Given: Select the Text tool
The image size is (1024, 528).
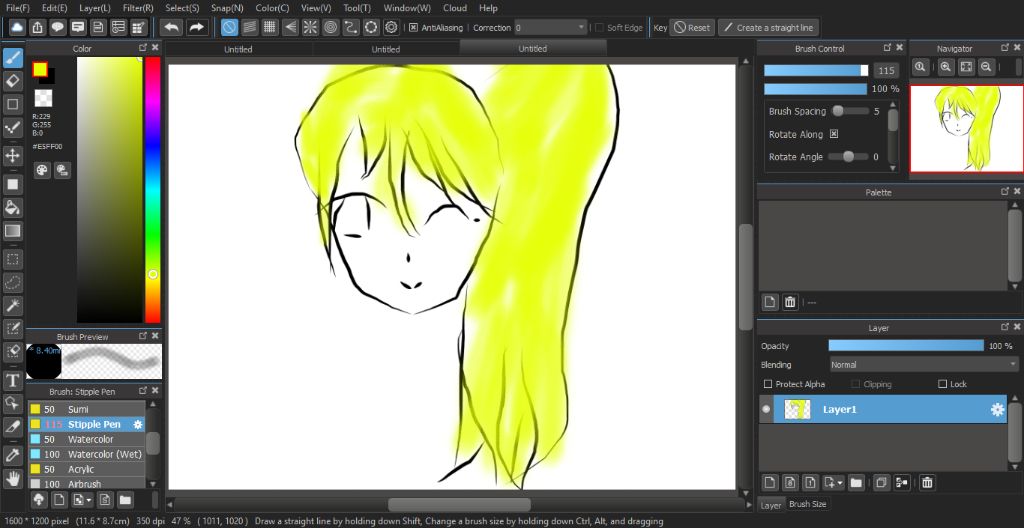Looking at the screenshot, I should pos(12,380).
